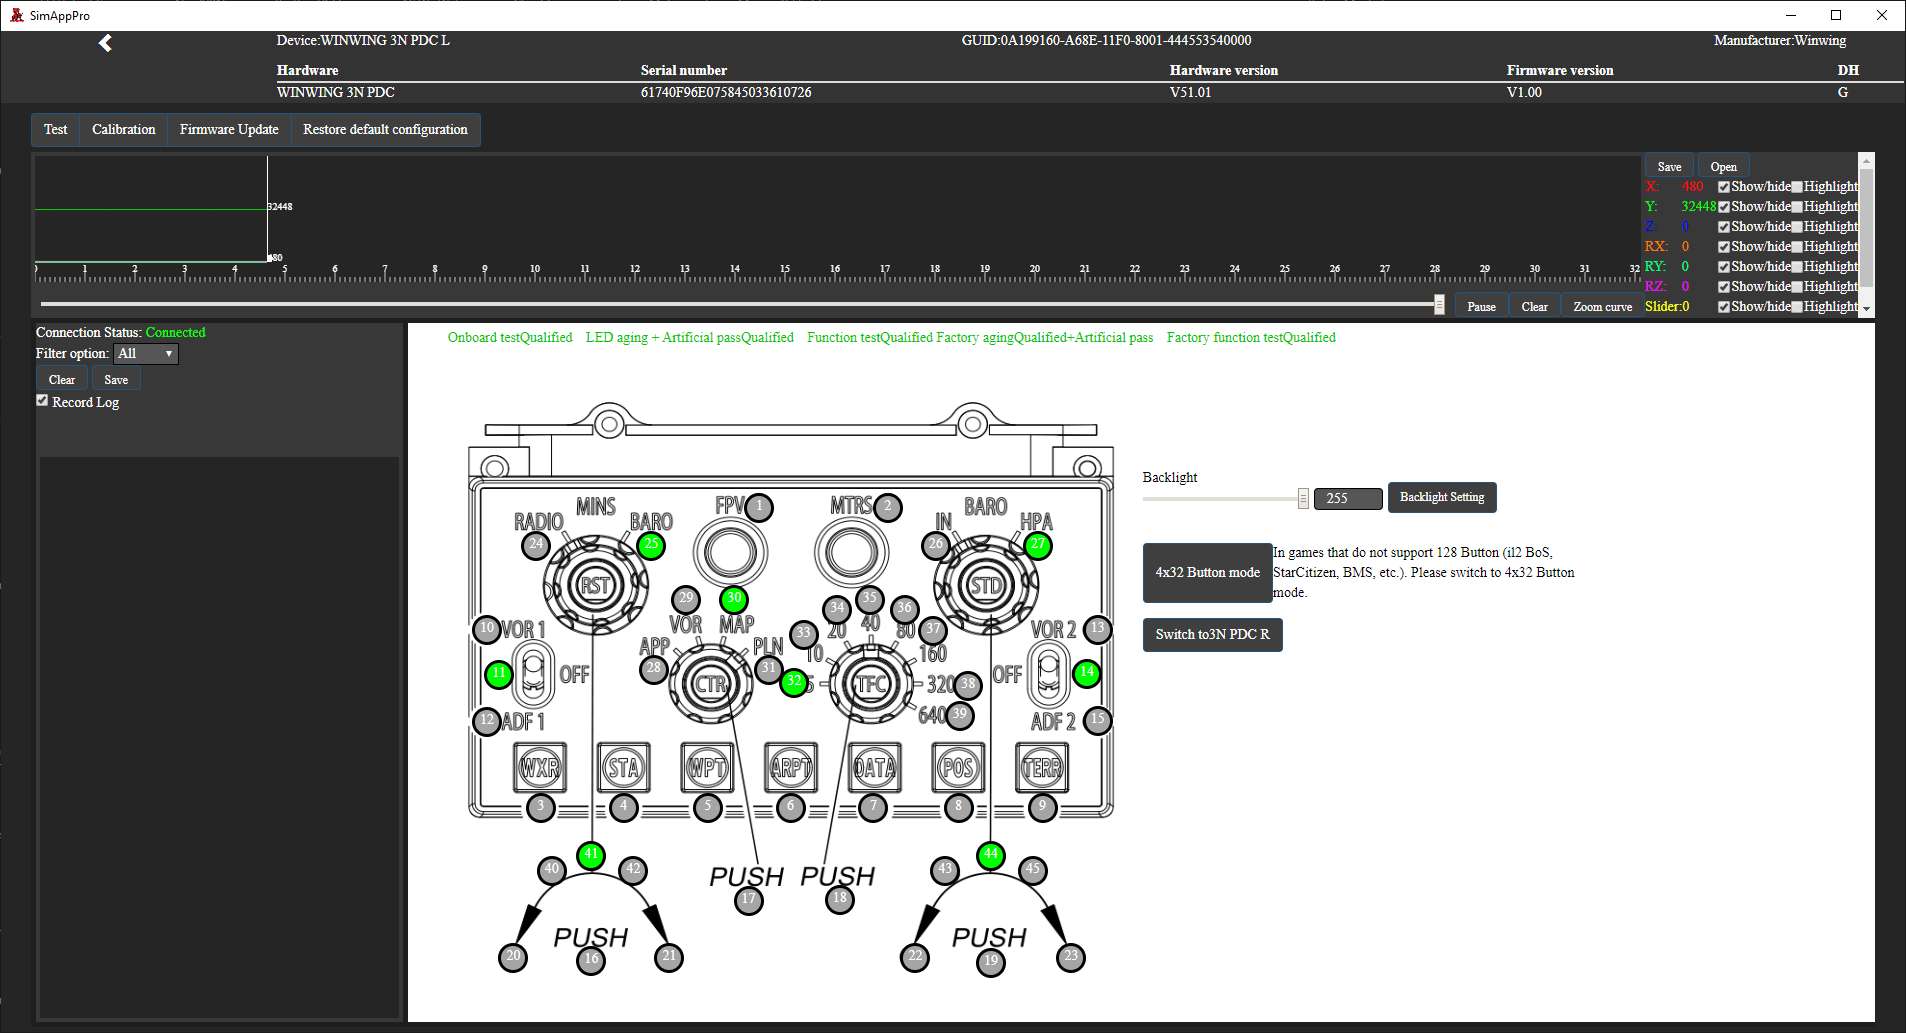This screenshot has width=1906, height=1033.
Task: Click the TFC range knob on diagram
Action: [871, 685]
